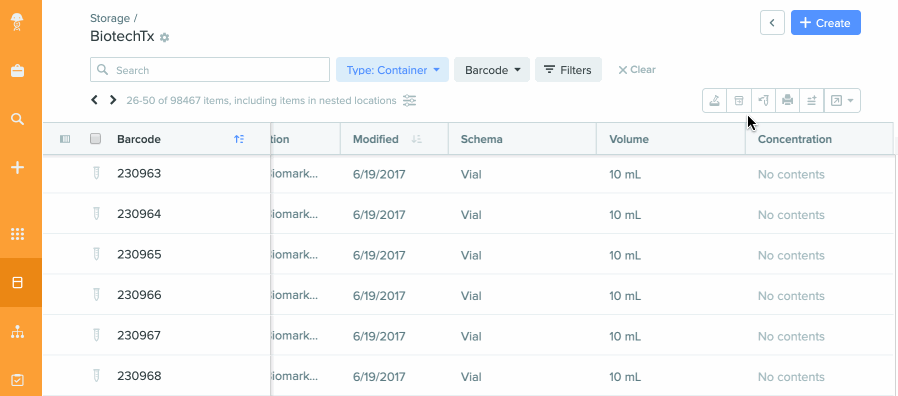
Task: Click the print labels printer icon
Action: [x=787, y=100]
